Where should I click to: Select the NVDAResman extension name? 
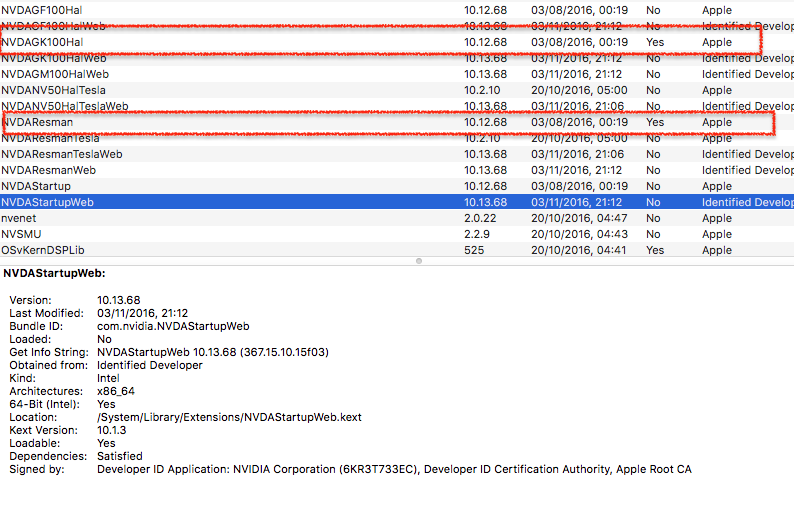[x=38, y=122]
